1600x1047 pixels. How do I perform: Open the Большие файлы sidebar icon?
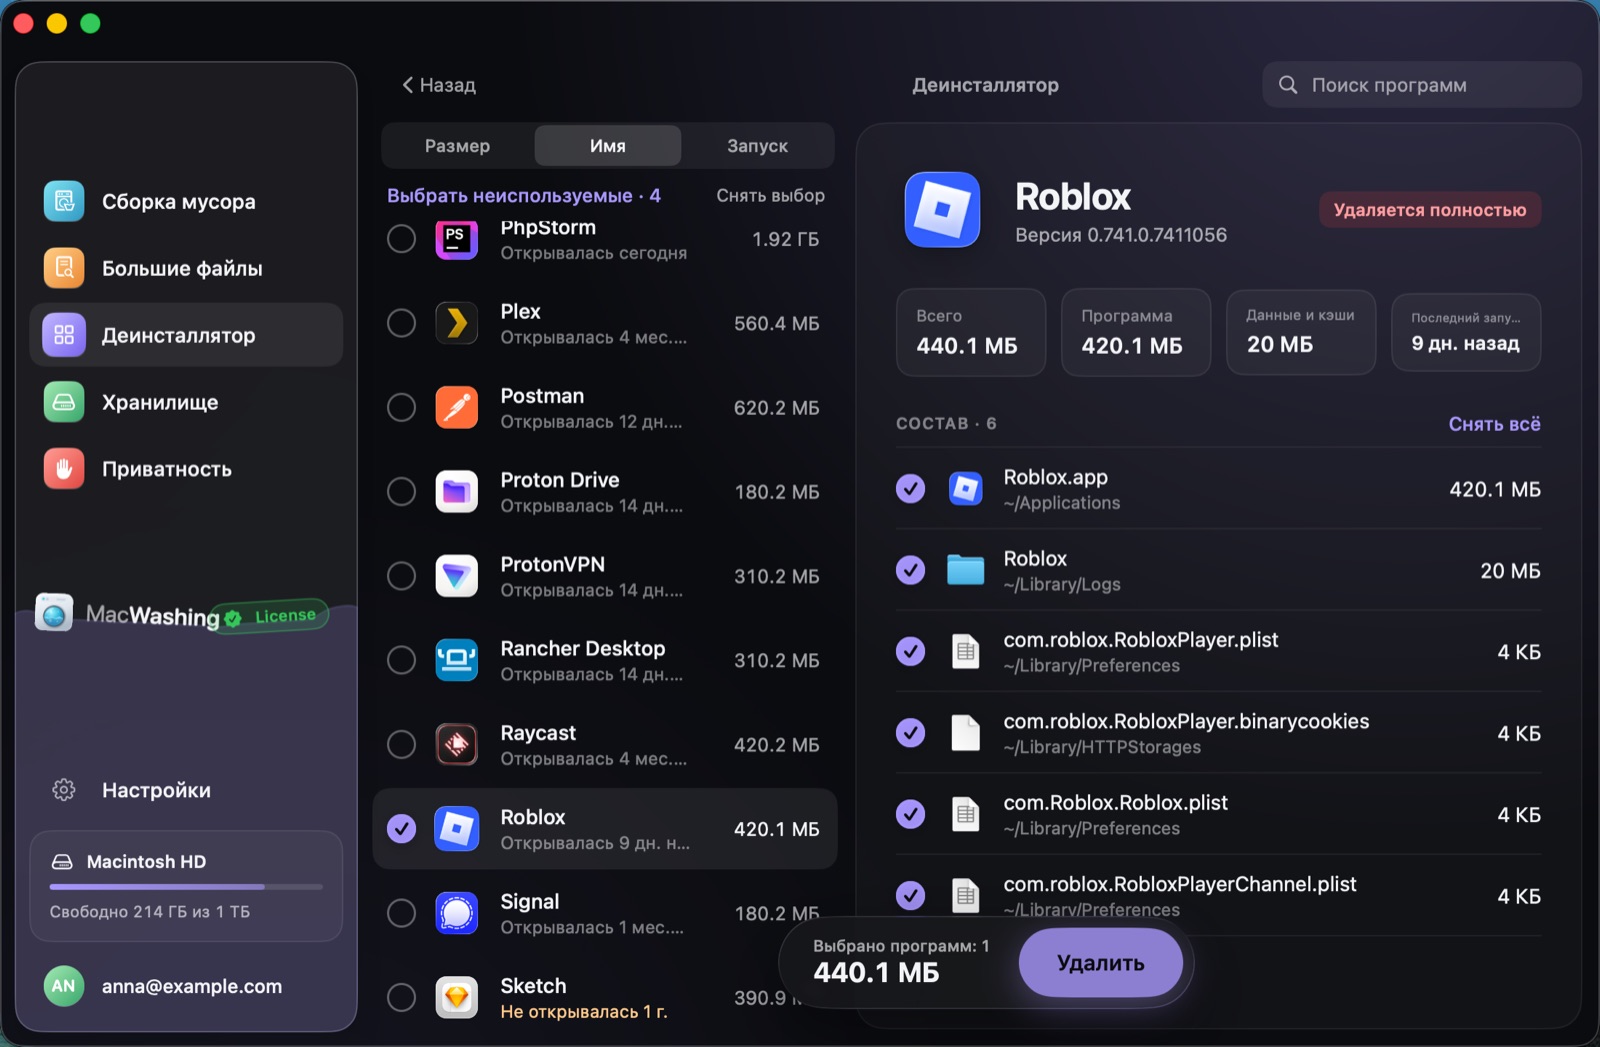64,268
